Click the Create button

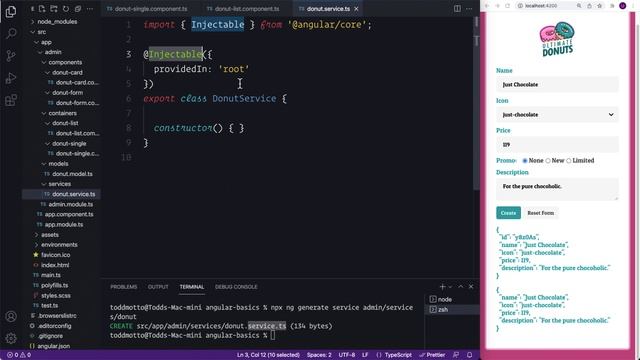[x=509, y=213]
